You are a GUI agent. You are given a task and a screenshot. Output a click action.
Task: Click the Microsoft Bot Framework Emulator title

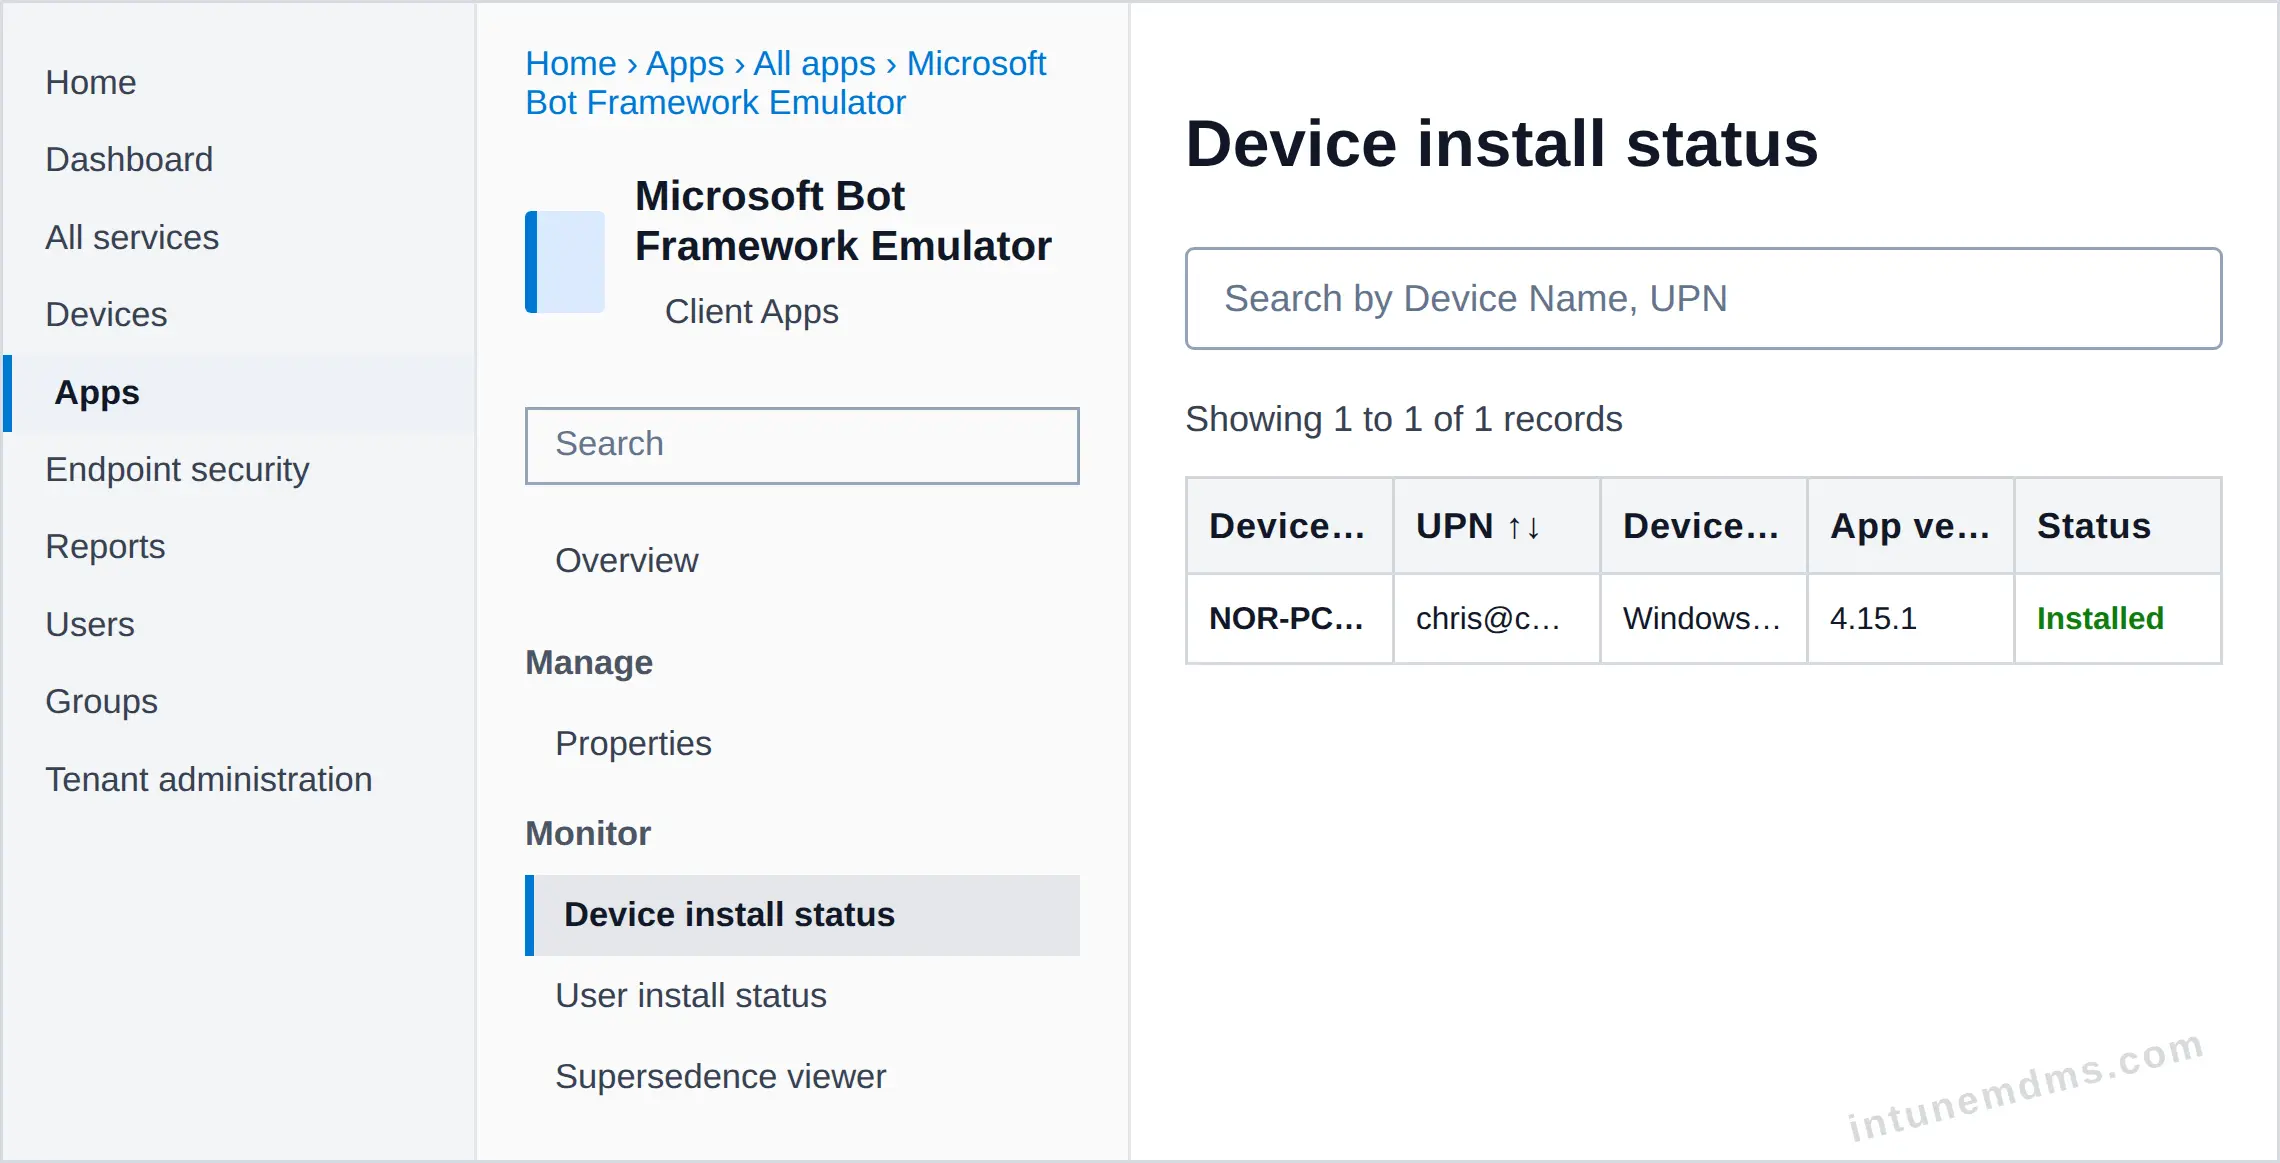tap(843, 220)
